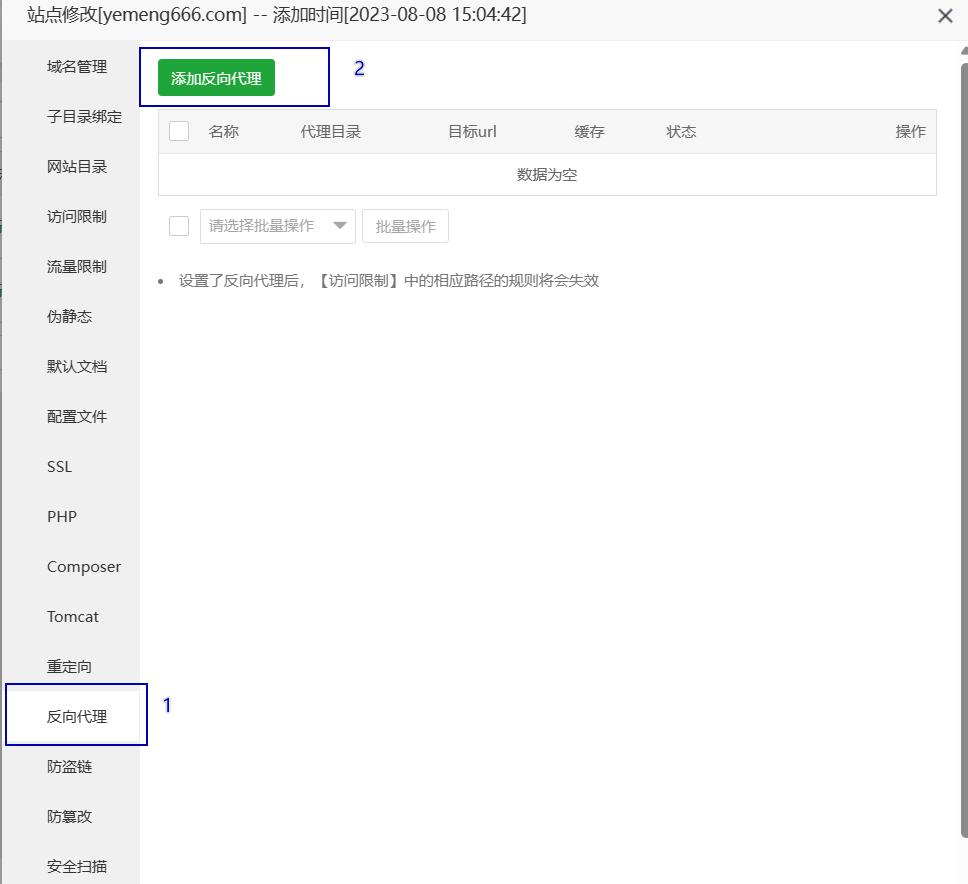Select the 伪静态 tab
968x884 pixels.
pos(70,317)
